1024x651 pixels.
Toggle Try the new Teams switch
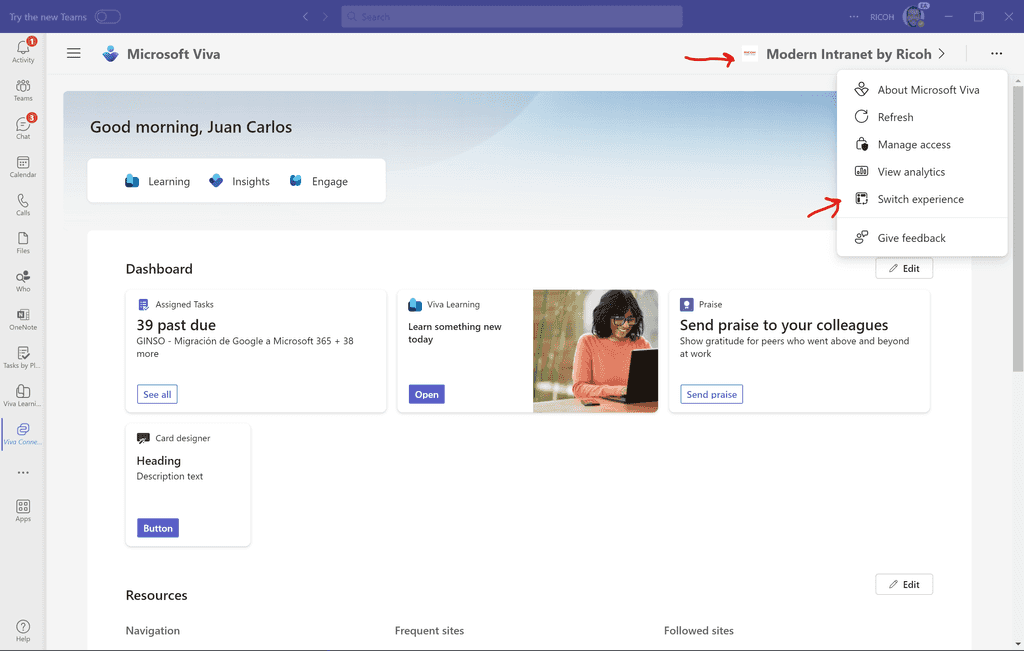coord(108,16)
